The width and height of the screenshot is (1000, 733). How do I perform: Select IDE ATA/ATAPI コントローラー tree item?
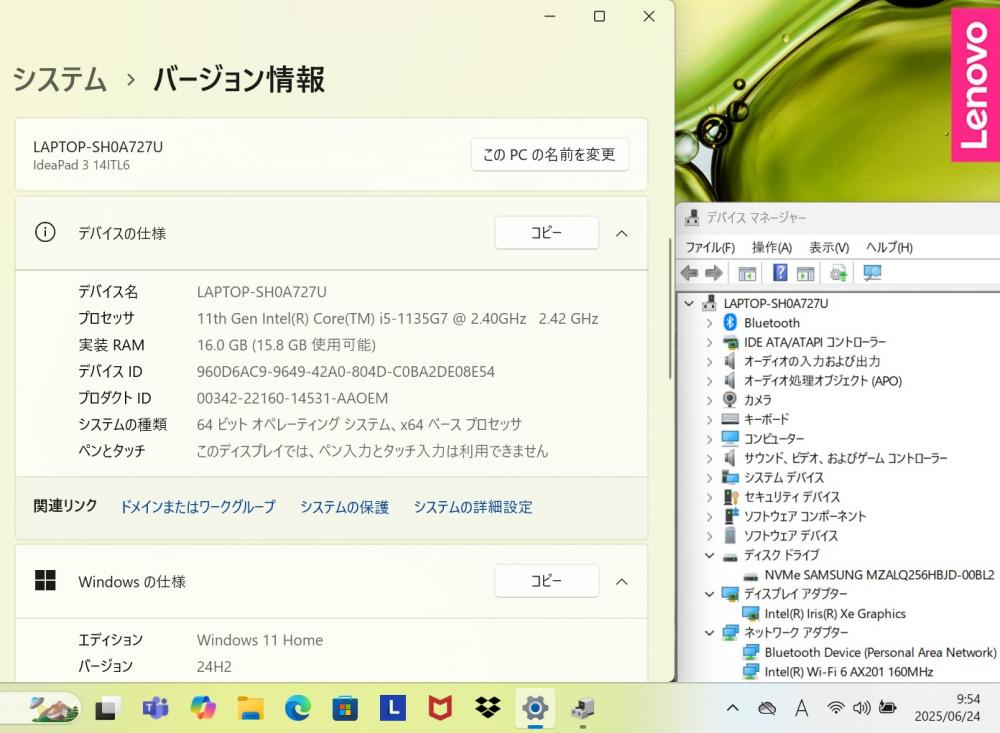(x=814, y=343)
